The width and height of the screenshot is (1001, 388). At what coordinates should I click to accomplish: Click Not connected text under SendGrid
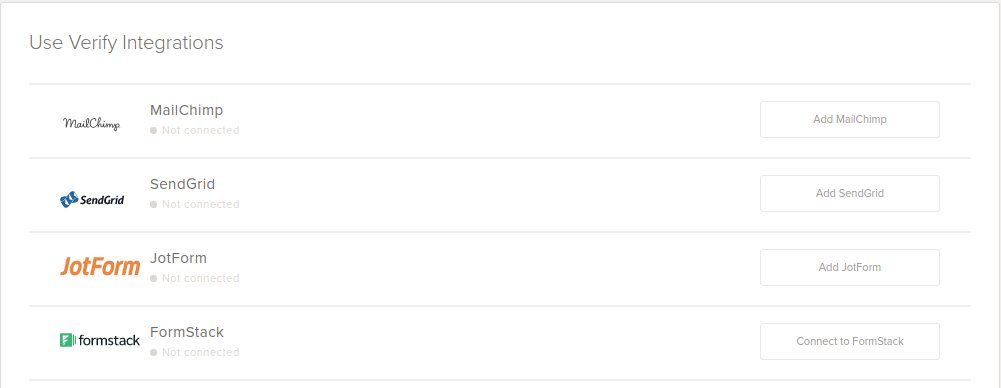[200, 204]
